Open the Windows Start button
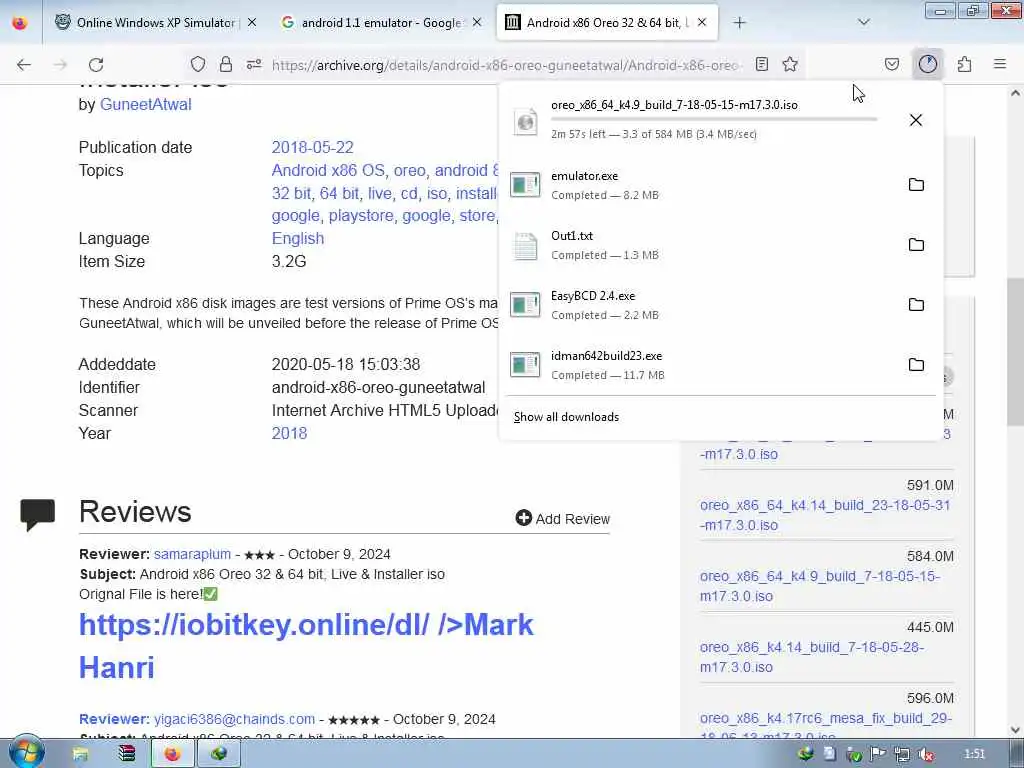Screen dimensions: 1024x768 pos(26,753)
